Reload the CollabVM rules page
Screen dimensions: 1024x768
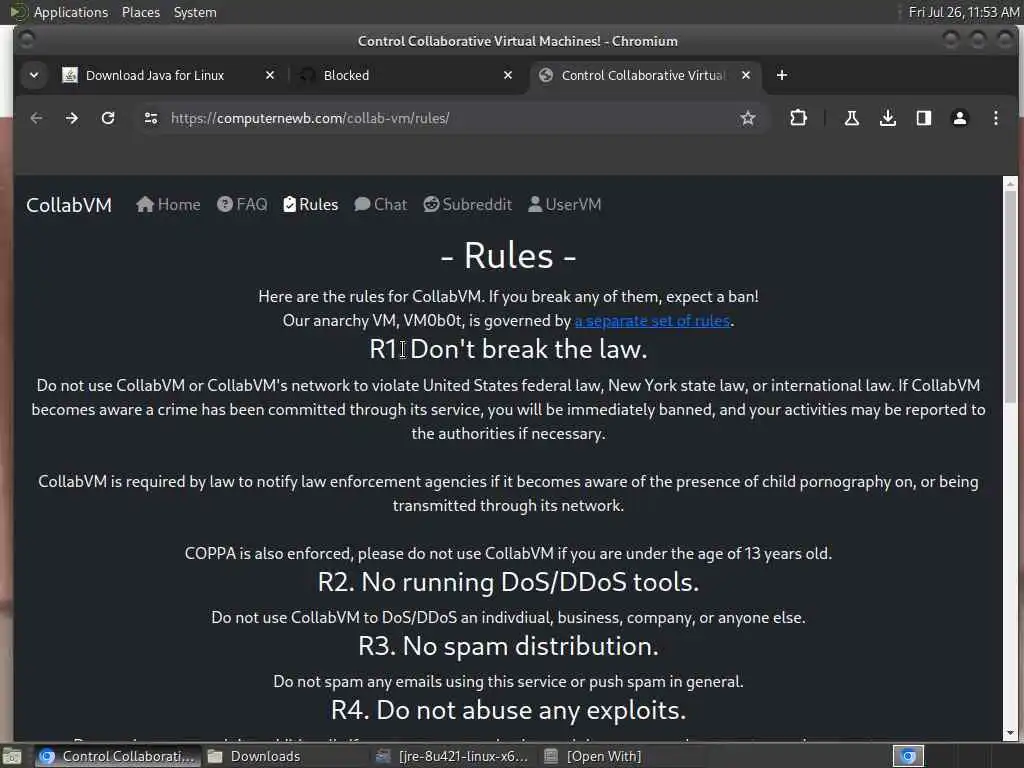coord(108,118)
